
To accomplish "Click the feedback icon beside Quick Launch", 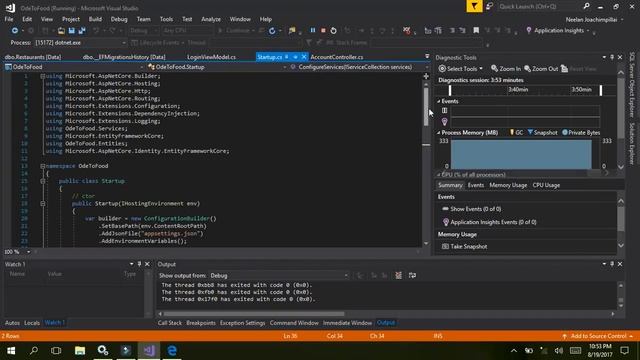I will 489,7.
